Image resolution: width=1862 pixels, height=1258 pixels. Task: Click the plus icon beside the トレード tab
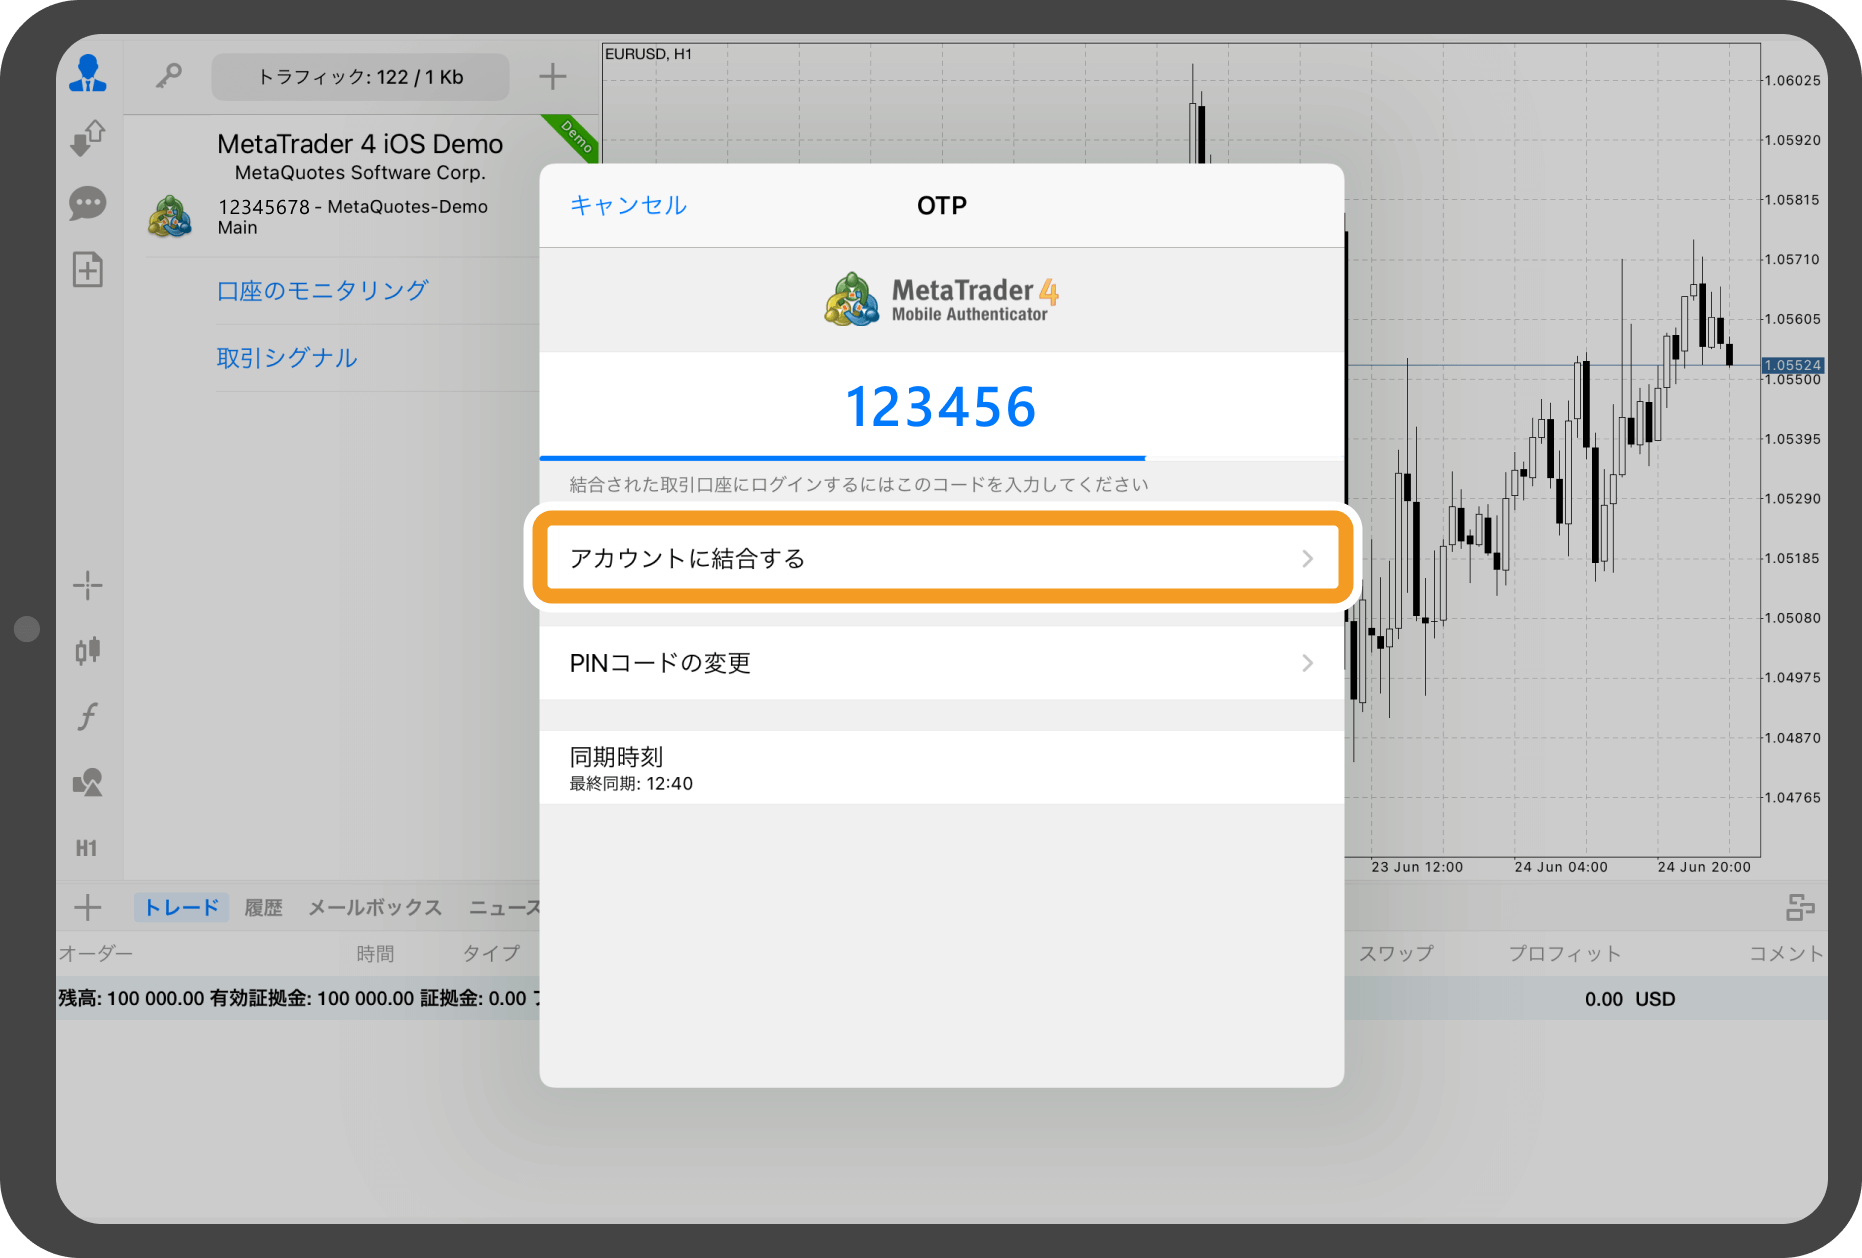pos(88,907)
